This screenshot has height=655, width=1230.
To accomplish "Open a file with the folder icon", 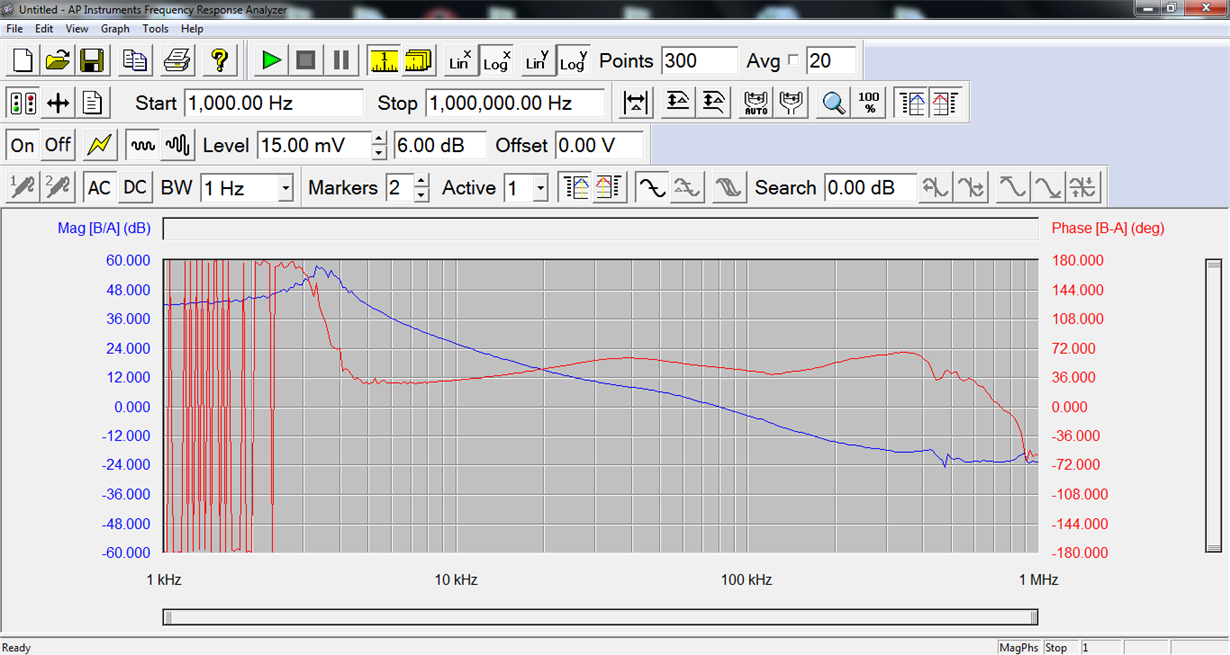I will (x=58, y=60).
